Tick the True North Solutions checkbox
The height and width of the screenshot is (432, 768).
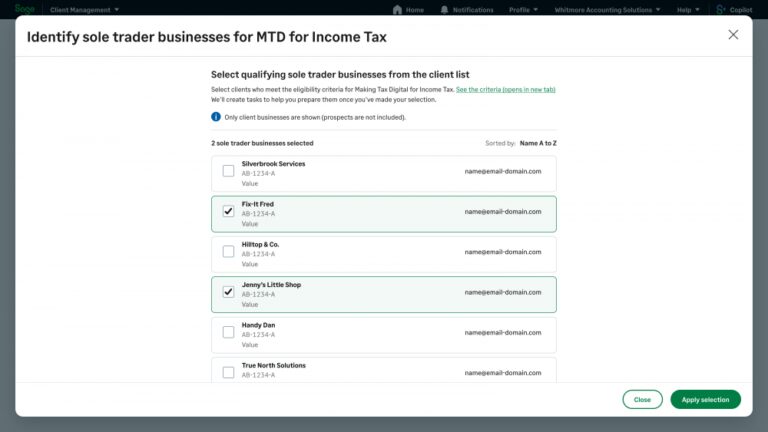(228, 372)
